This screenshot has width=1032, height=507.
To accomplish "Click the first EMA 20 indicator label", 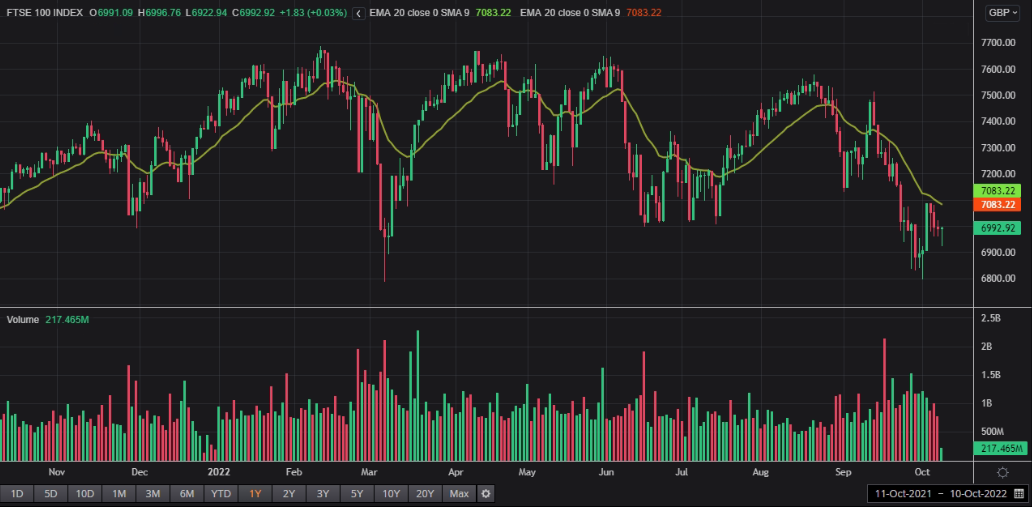I will 420,13.
